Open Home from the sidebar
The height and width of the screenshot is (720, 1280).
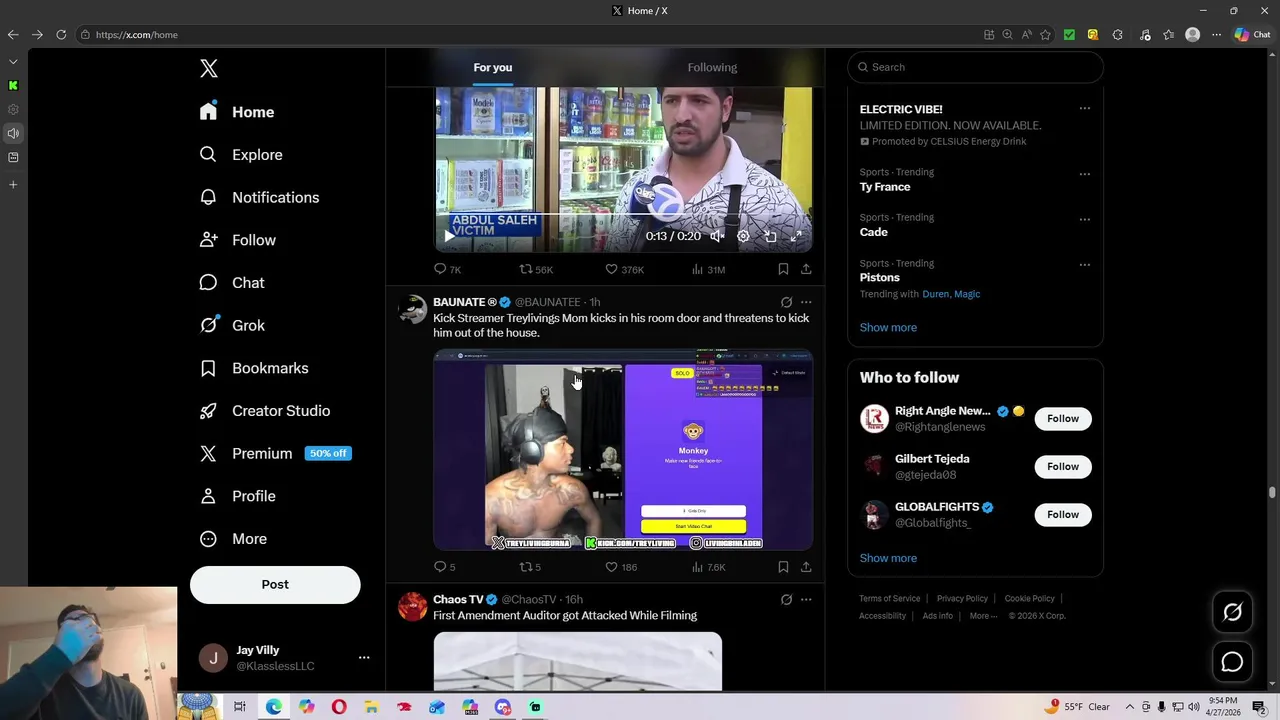[x=237, y=112]
